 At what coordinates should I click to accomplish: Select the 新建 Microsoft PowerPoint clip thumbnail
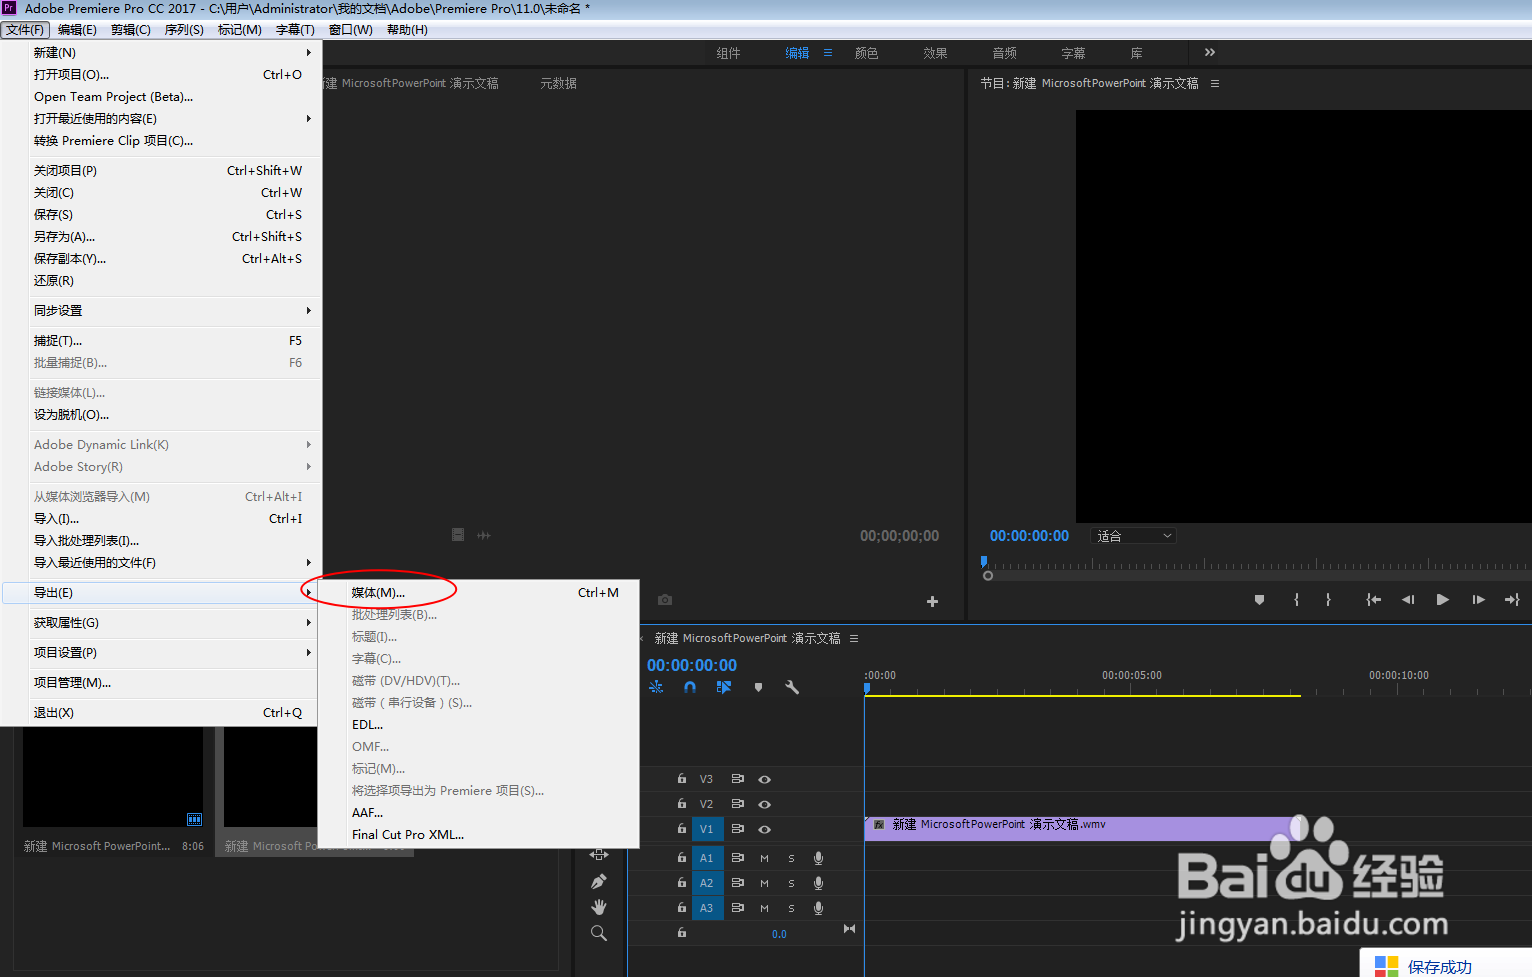click(x=113, y=778)
